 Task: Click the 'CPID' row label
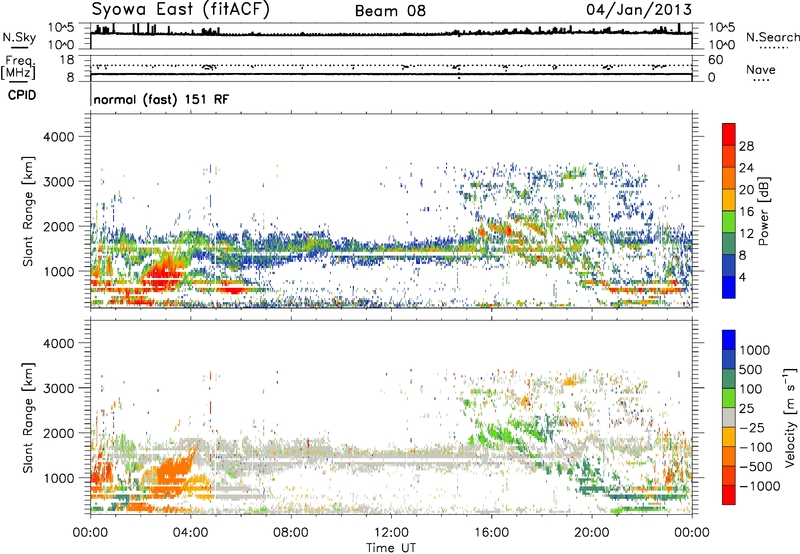(22, 95)
